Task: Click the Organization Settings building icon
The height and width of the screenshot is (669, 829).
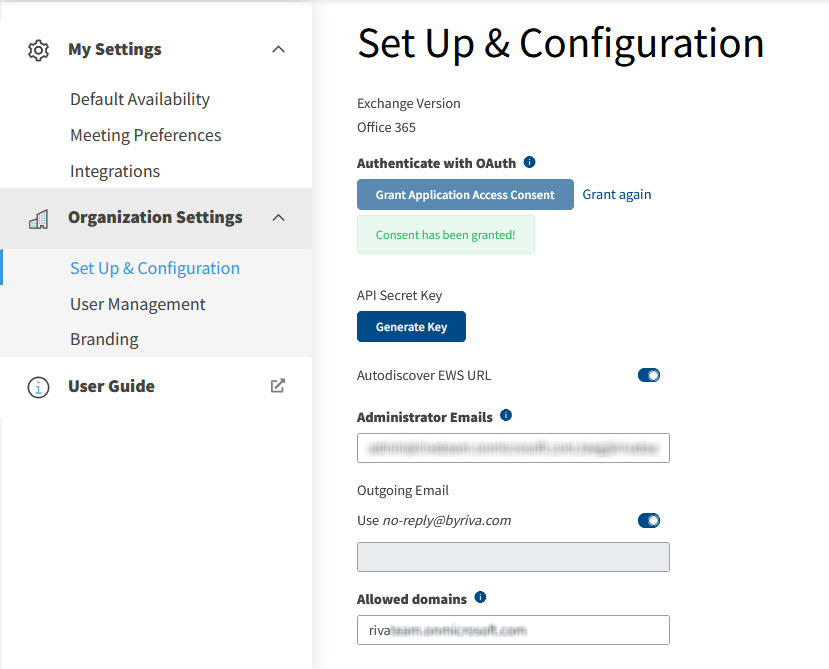Action: (x=38, y=218)
